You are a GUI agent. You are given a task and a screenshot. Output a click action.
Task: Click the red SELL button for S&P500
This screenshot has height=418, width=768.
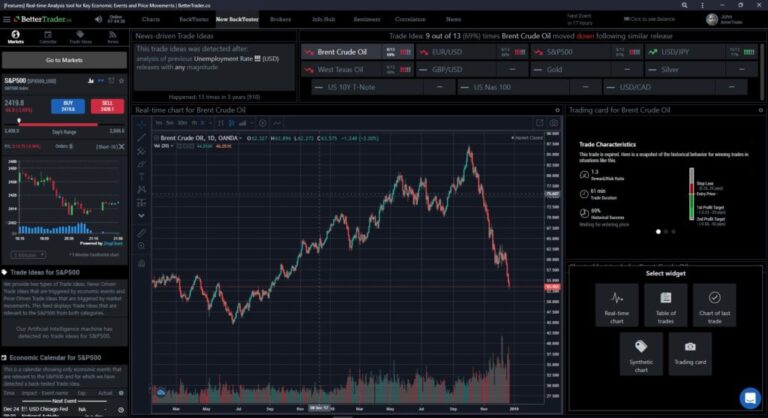coord(107,106)
